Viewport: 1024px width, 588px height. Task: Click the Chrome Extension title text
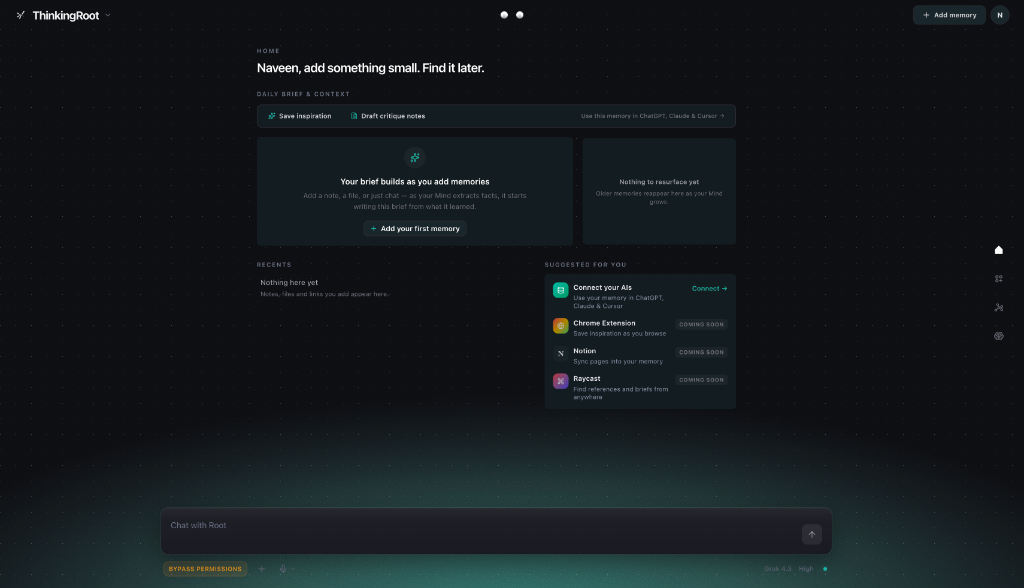604,323
